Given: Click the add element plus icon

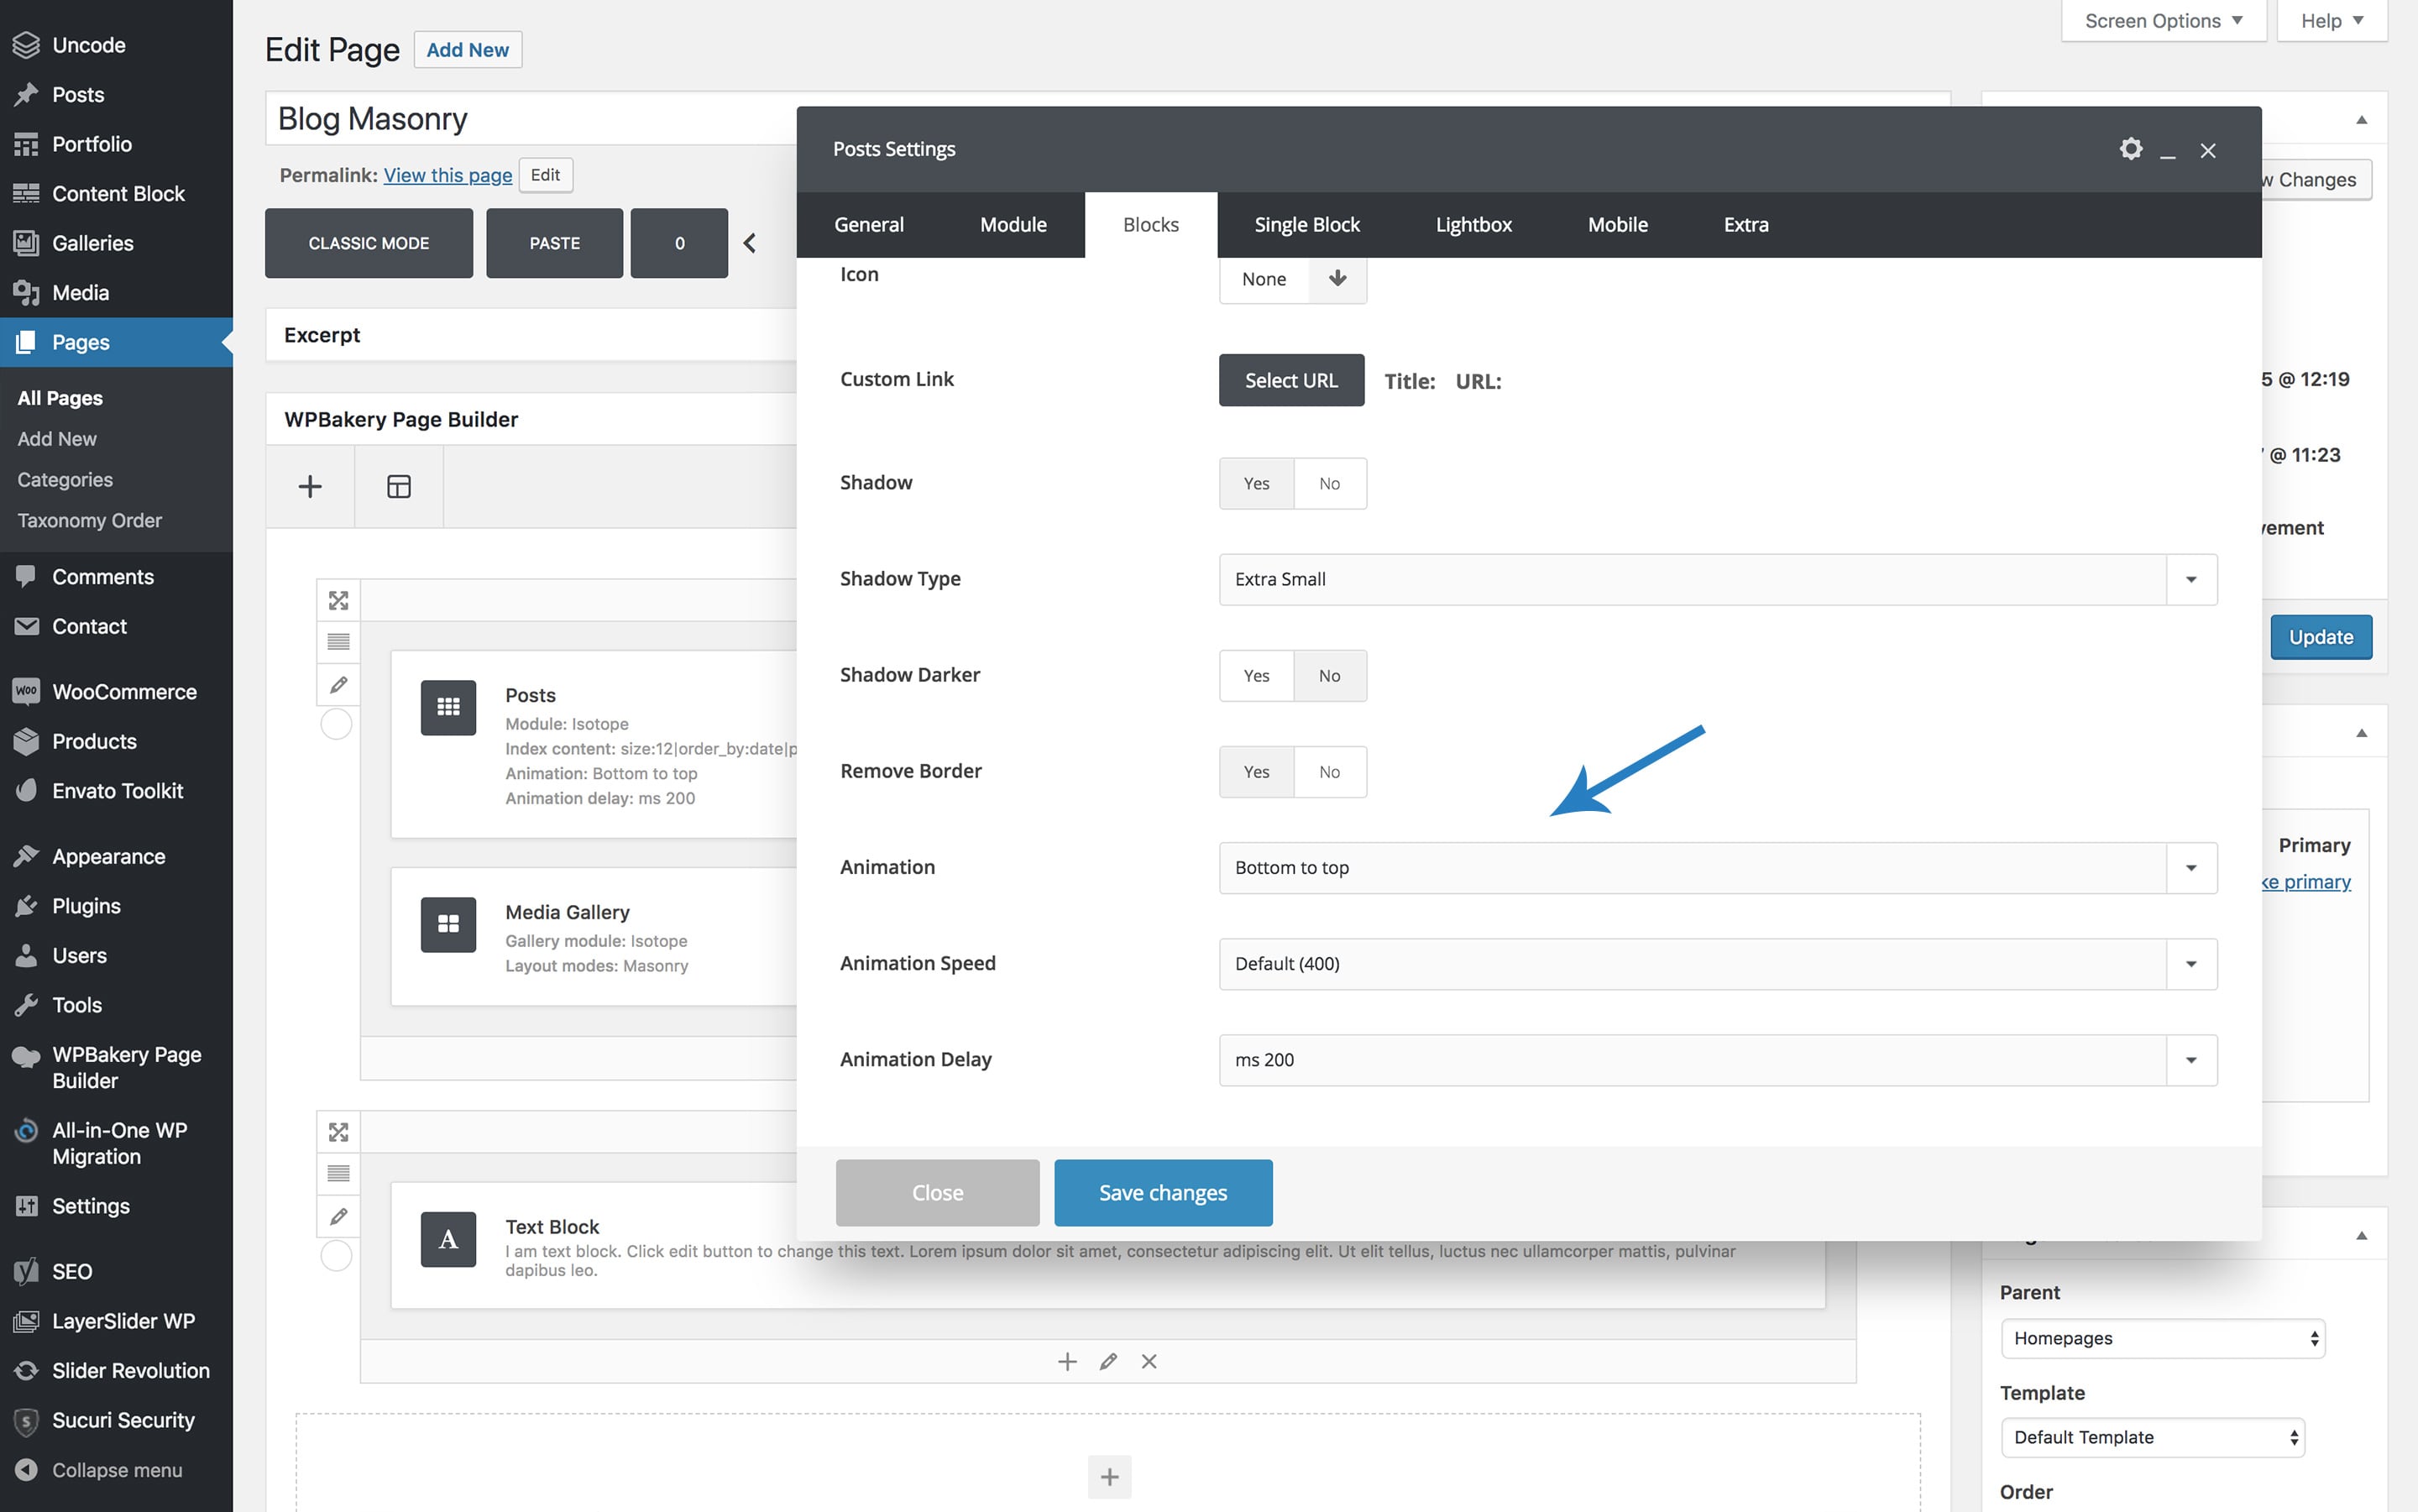Looking at the screenshot, I should [x=310, y=487].
